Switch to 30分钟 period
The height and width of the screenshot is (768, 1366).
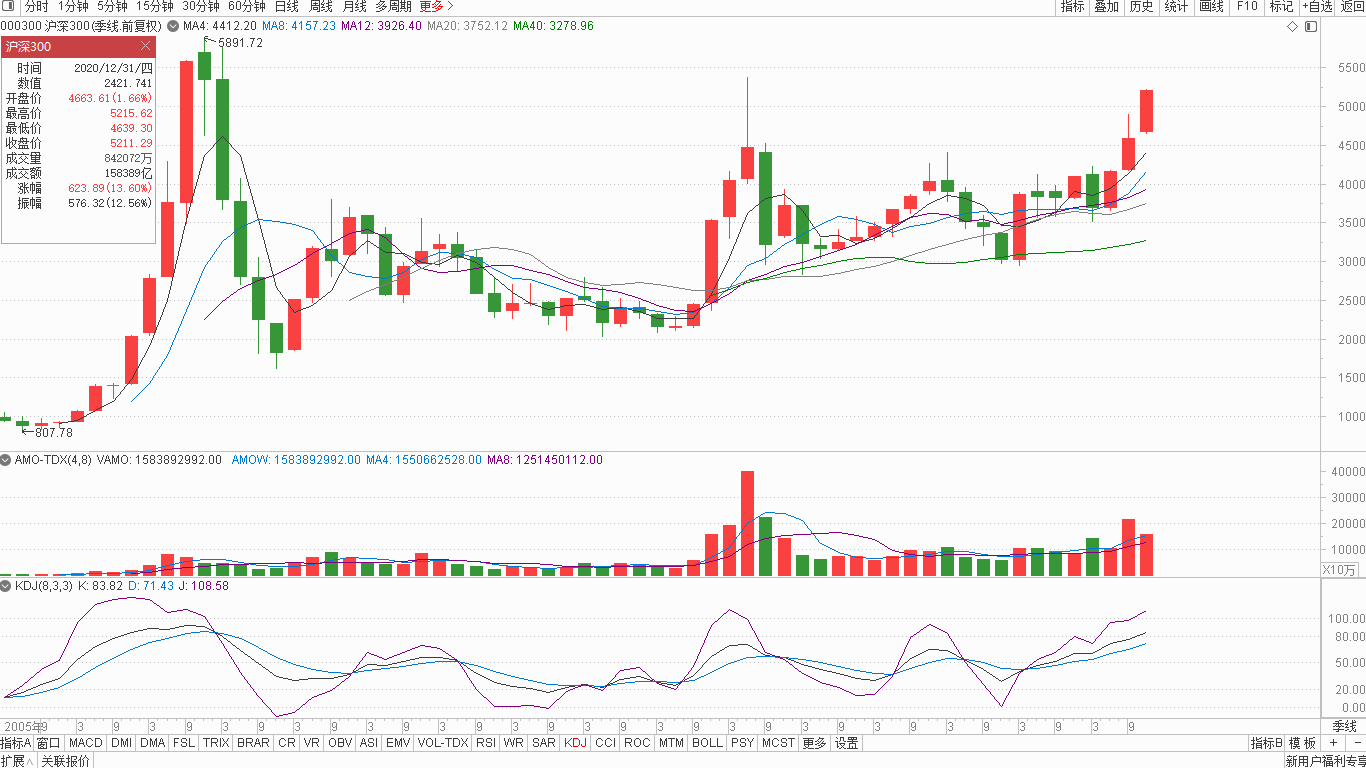(201, 6)
